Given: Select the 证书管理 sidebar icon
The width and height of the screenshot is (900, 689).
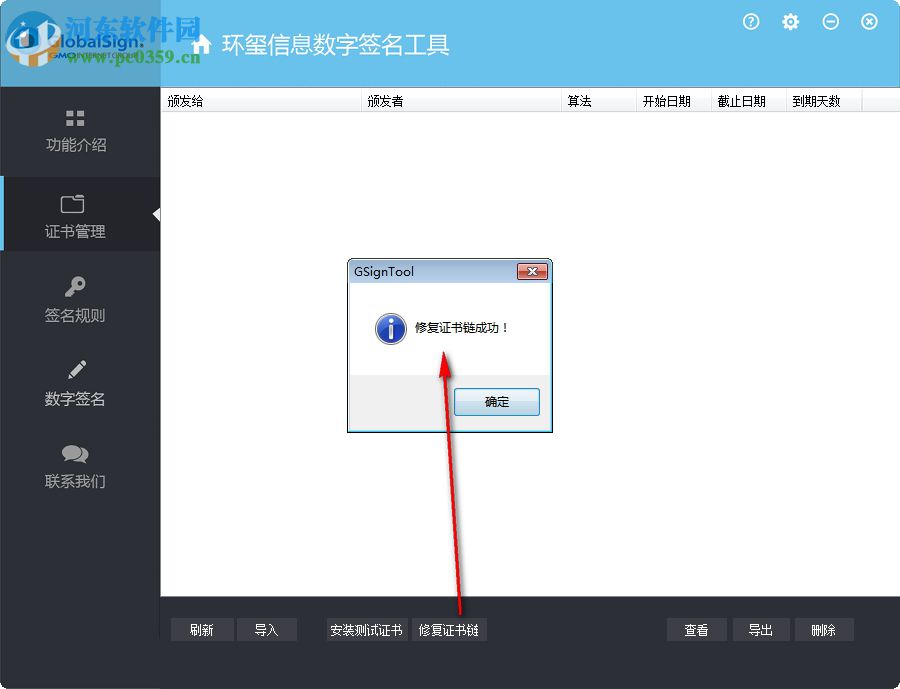Looking at the screenshot, I should pos(75,214).
